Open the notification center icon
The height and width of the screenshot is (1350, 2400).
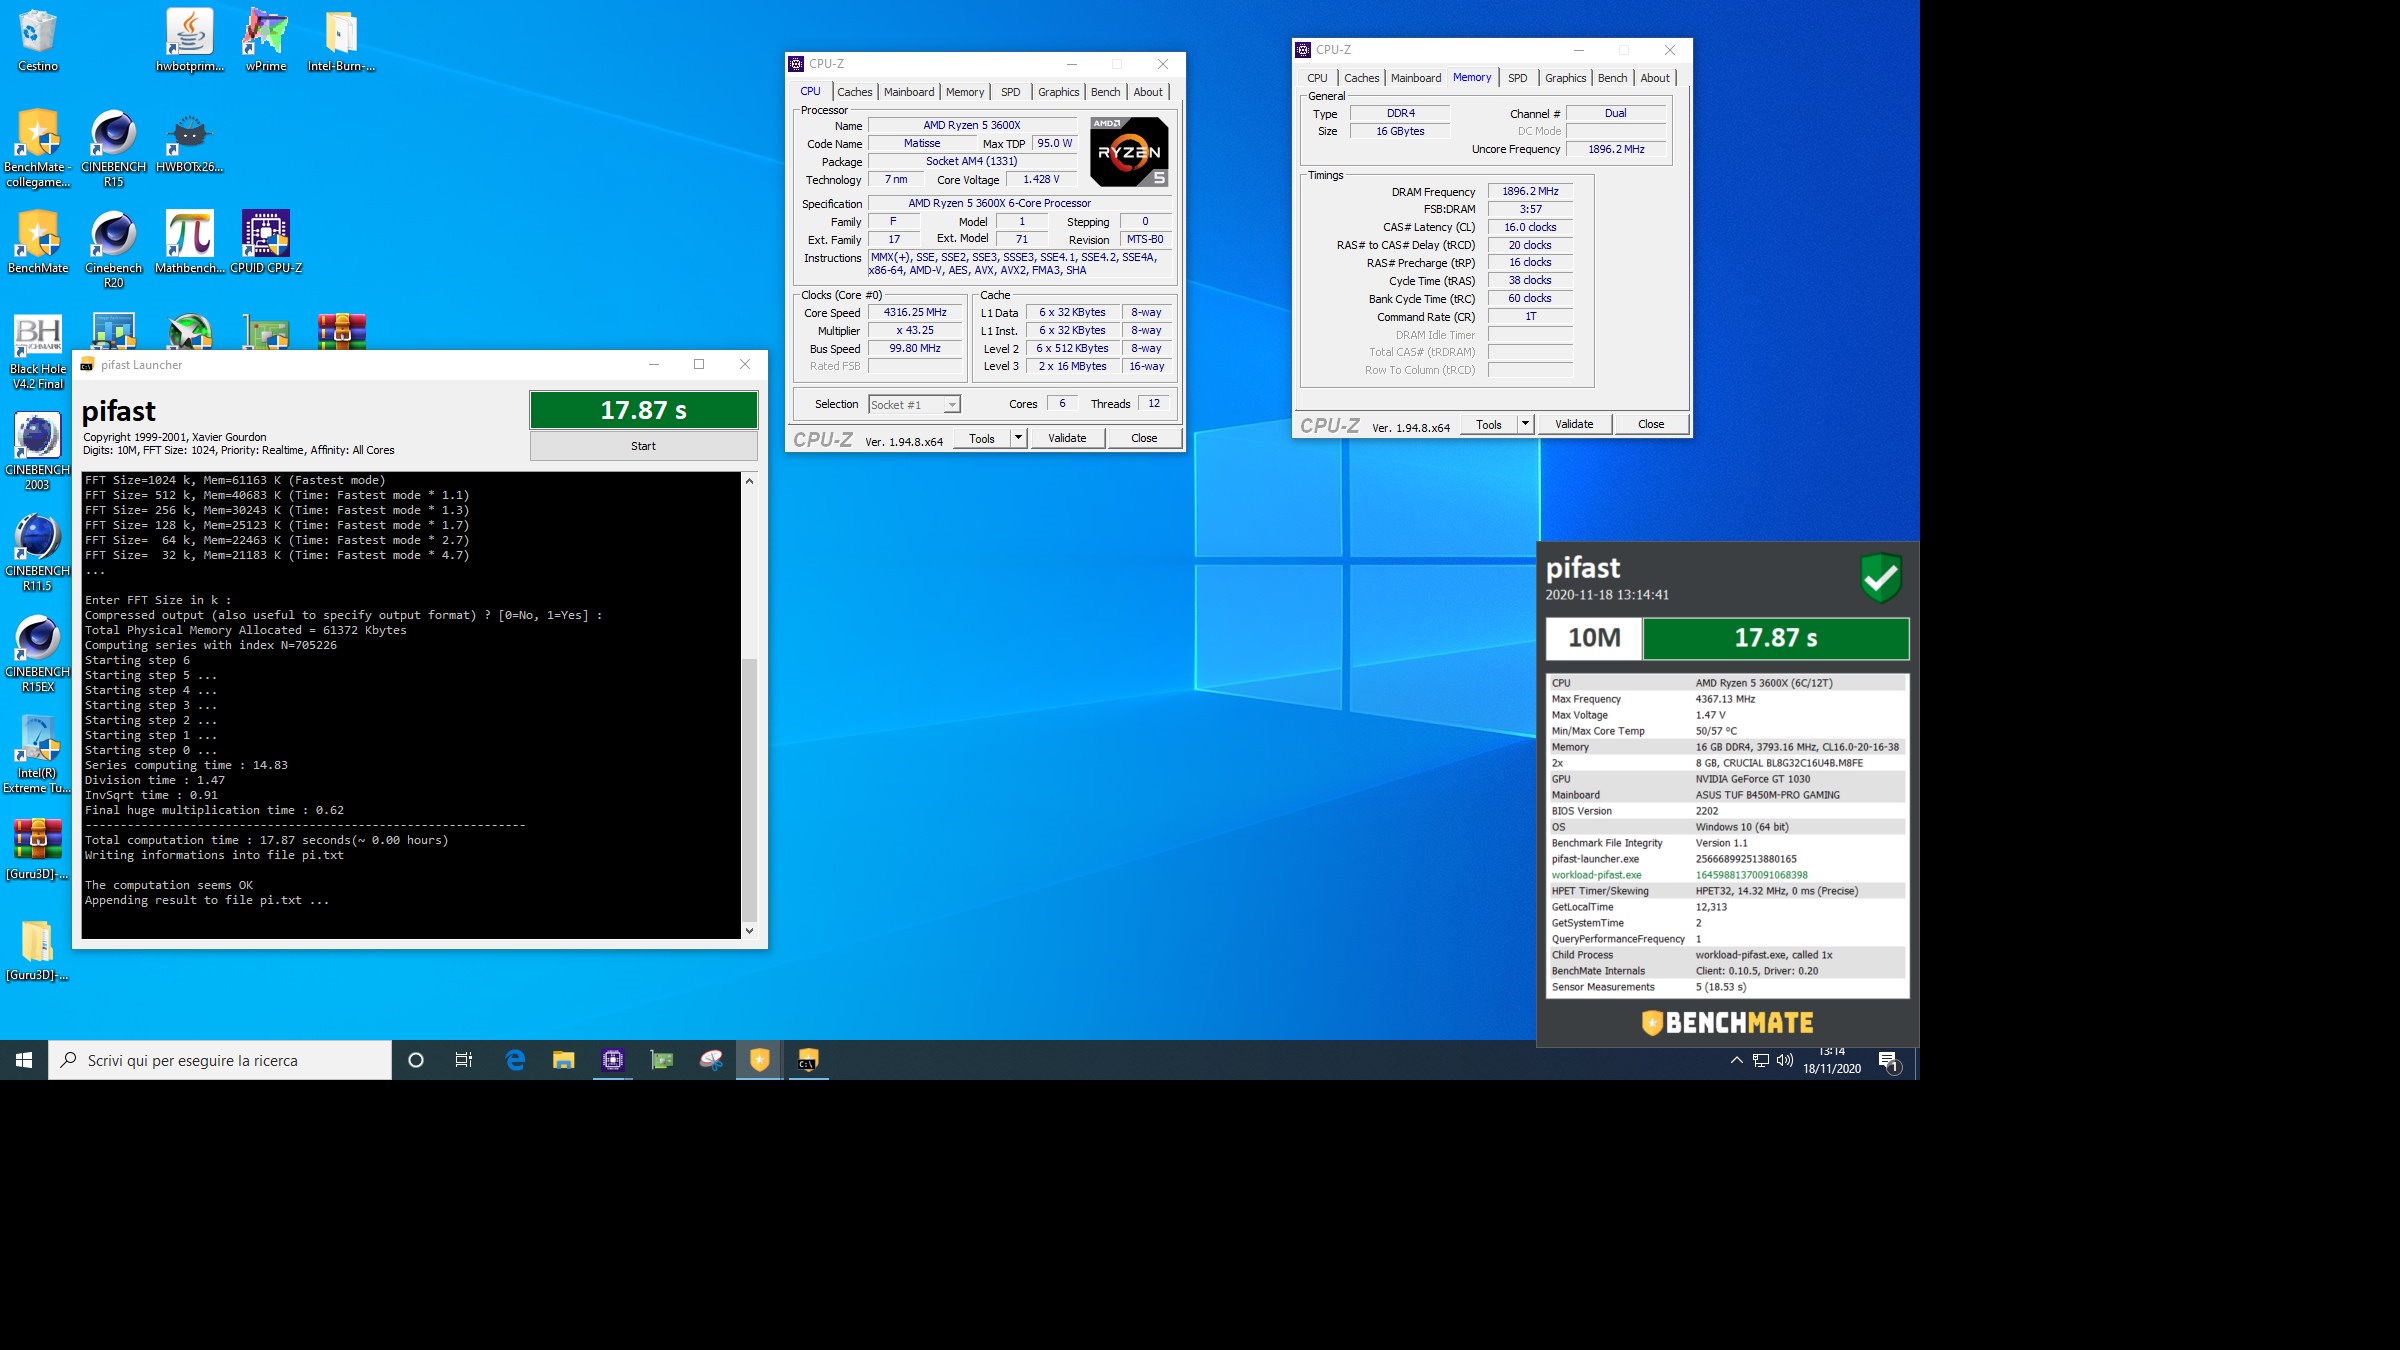(x=1888, y=1061)
